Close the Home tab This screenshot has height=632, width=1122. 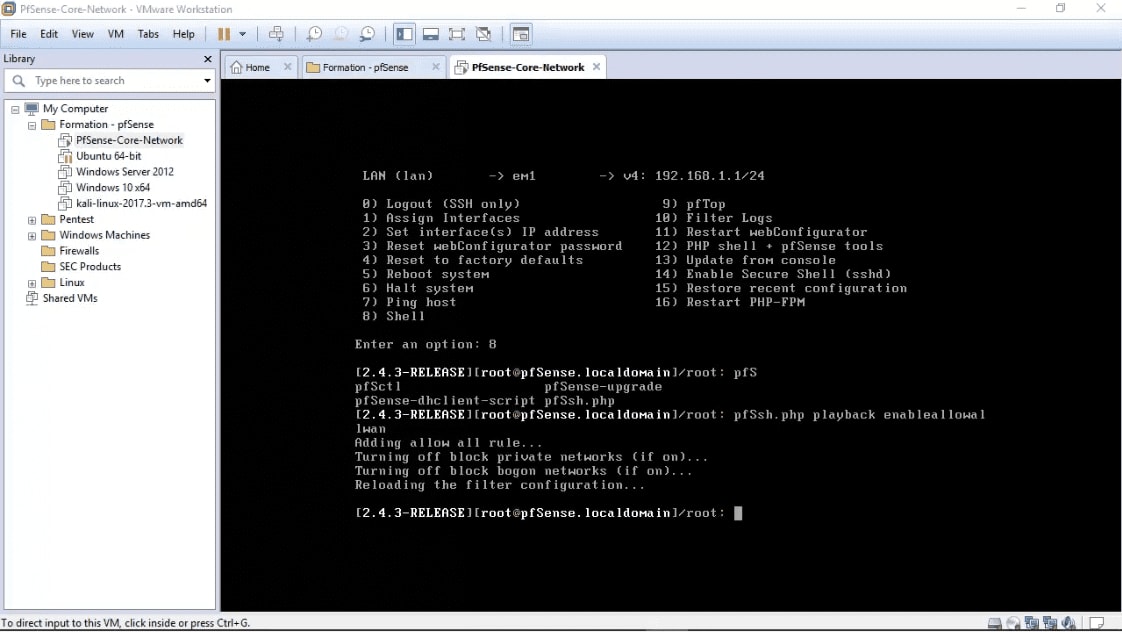pyautogui.click(x=288, y=67)
